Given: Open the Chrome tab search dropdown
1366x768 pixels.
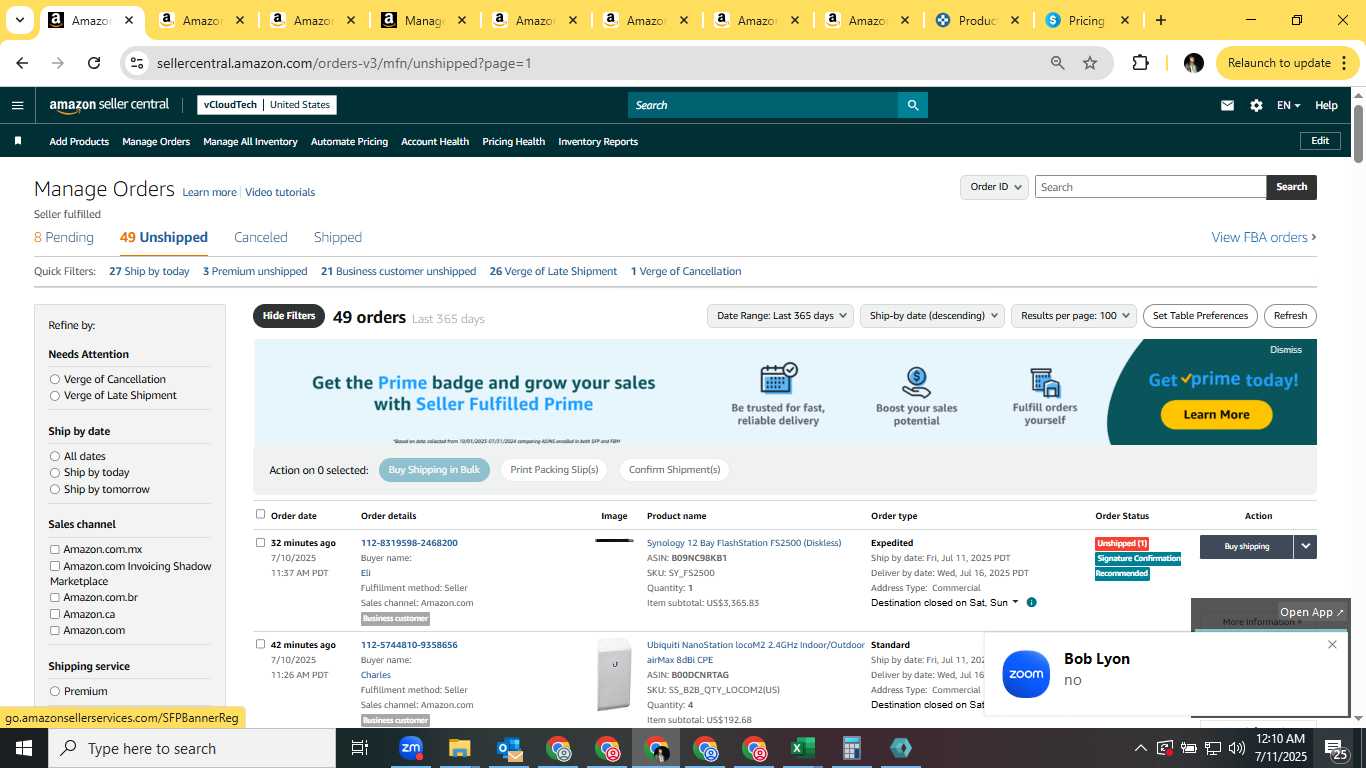Looking at the screenshot, I should (19, 20).
